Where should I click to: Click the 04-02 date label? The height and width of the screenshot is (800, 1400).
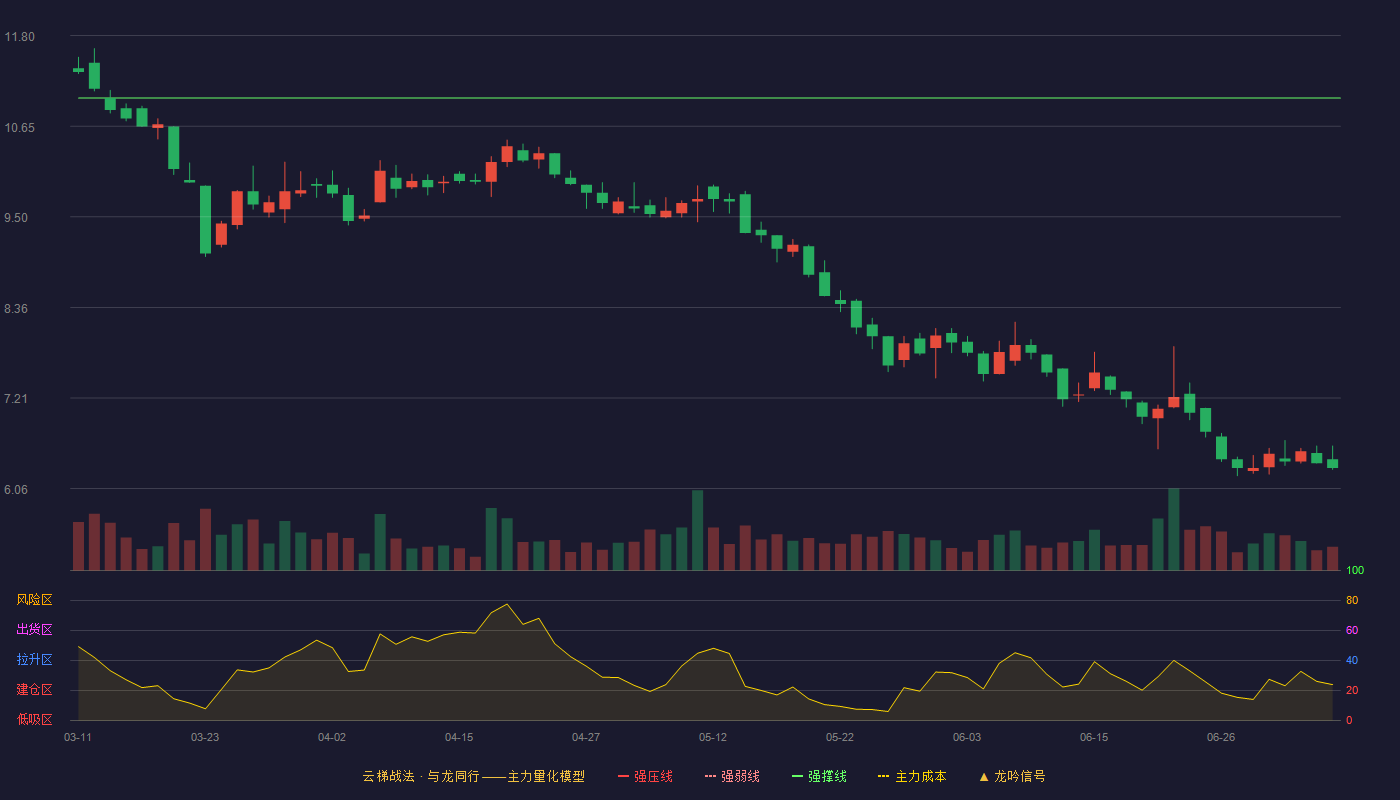click(332, 737)
